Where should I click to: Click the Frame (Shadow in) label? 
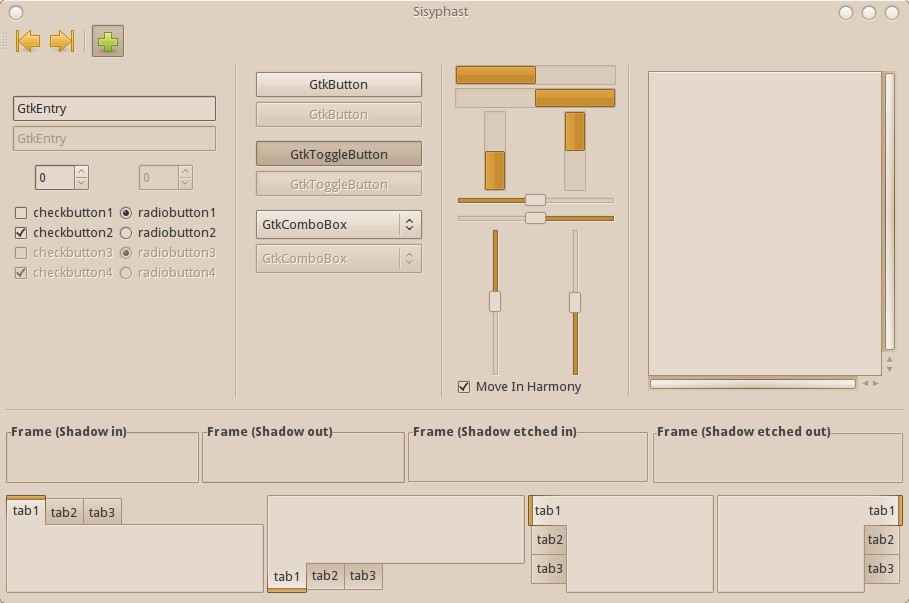click(68, 432)
